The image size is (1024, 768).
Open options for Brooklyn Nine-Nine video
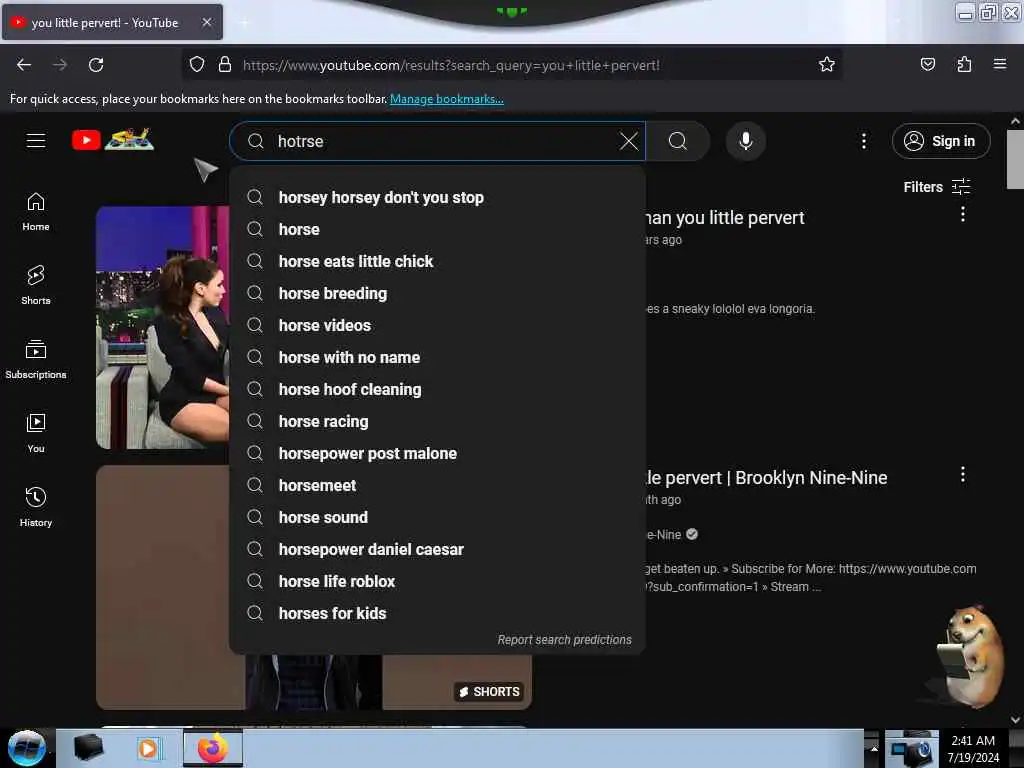point(962,475)
